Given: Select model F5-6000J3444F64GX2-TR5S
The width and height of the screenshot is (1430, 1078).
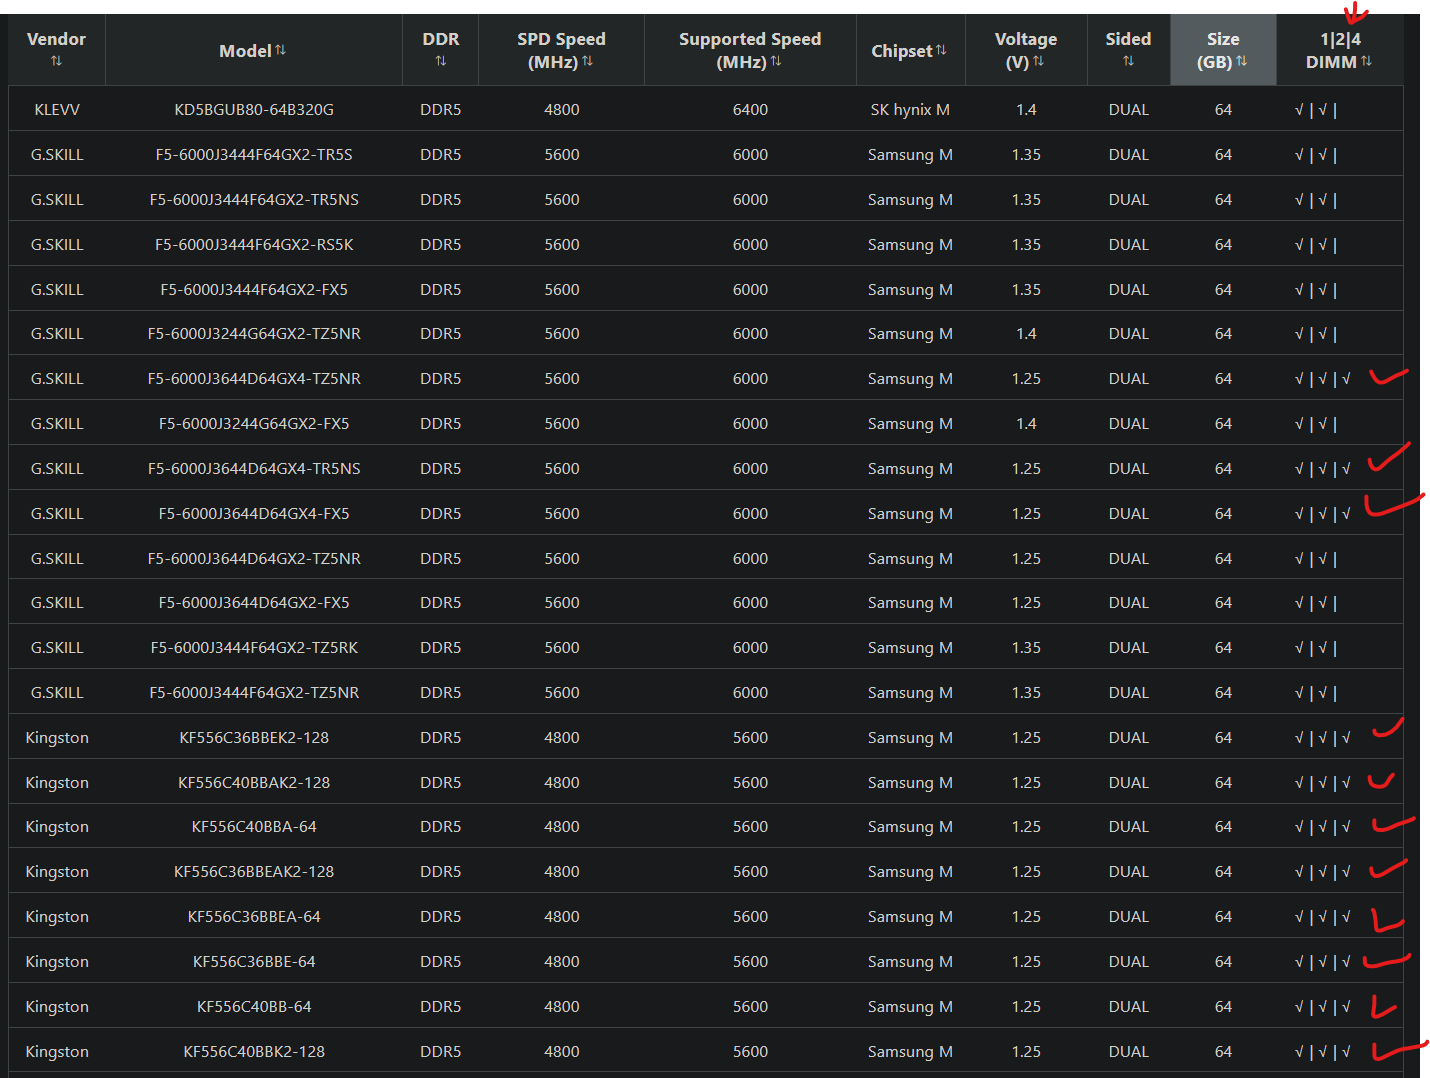Looking at the screenshot, I should pyautogui.click(x=254, y=155).
